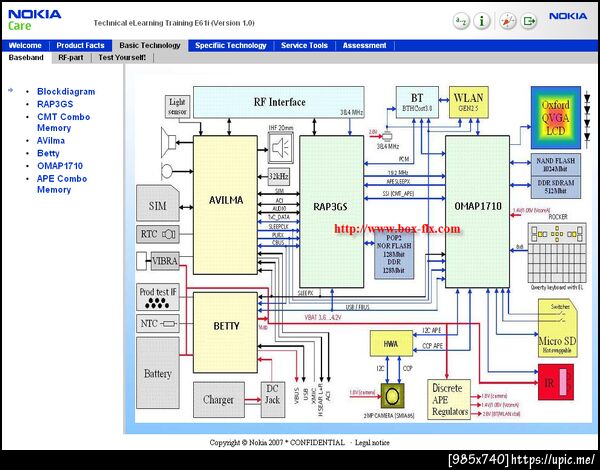This screenshot has width=600, height=470.
Task: Click the VIBRA block
Action: click(x=165, y=261)
